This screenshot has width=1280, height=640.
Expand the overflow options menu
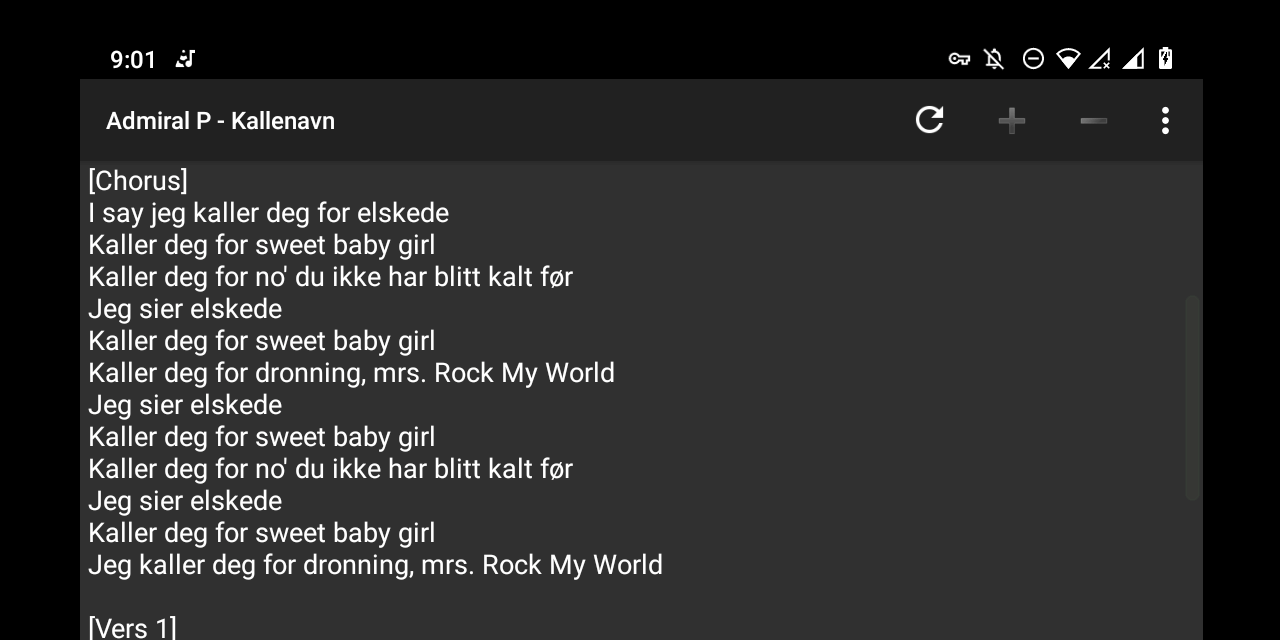coord(1164,120)
